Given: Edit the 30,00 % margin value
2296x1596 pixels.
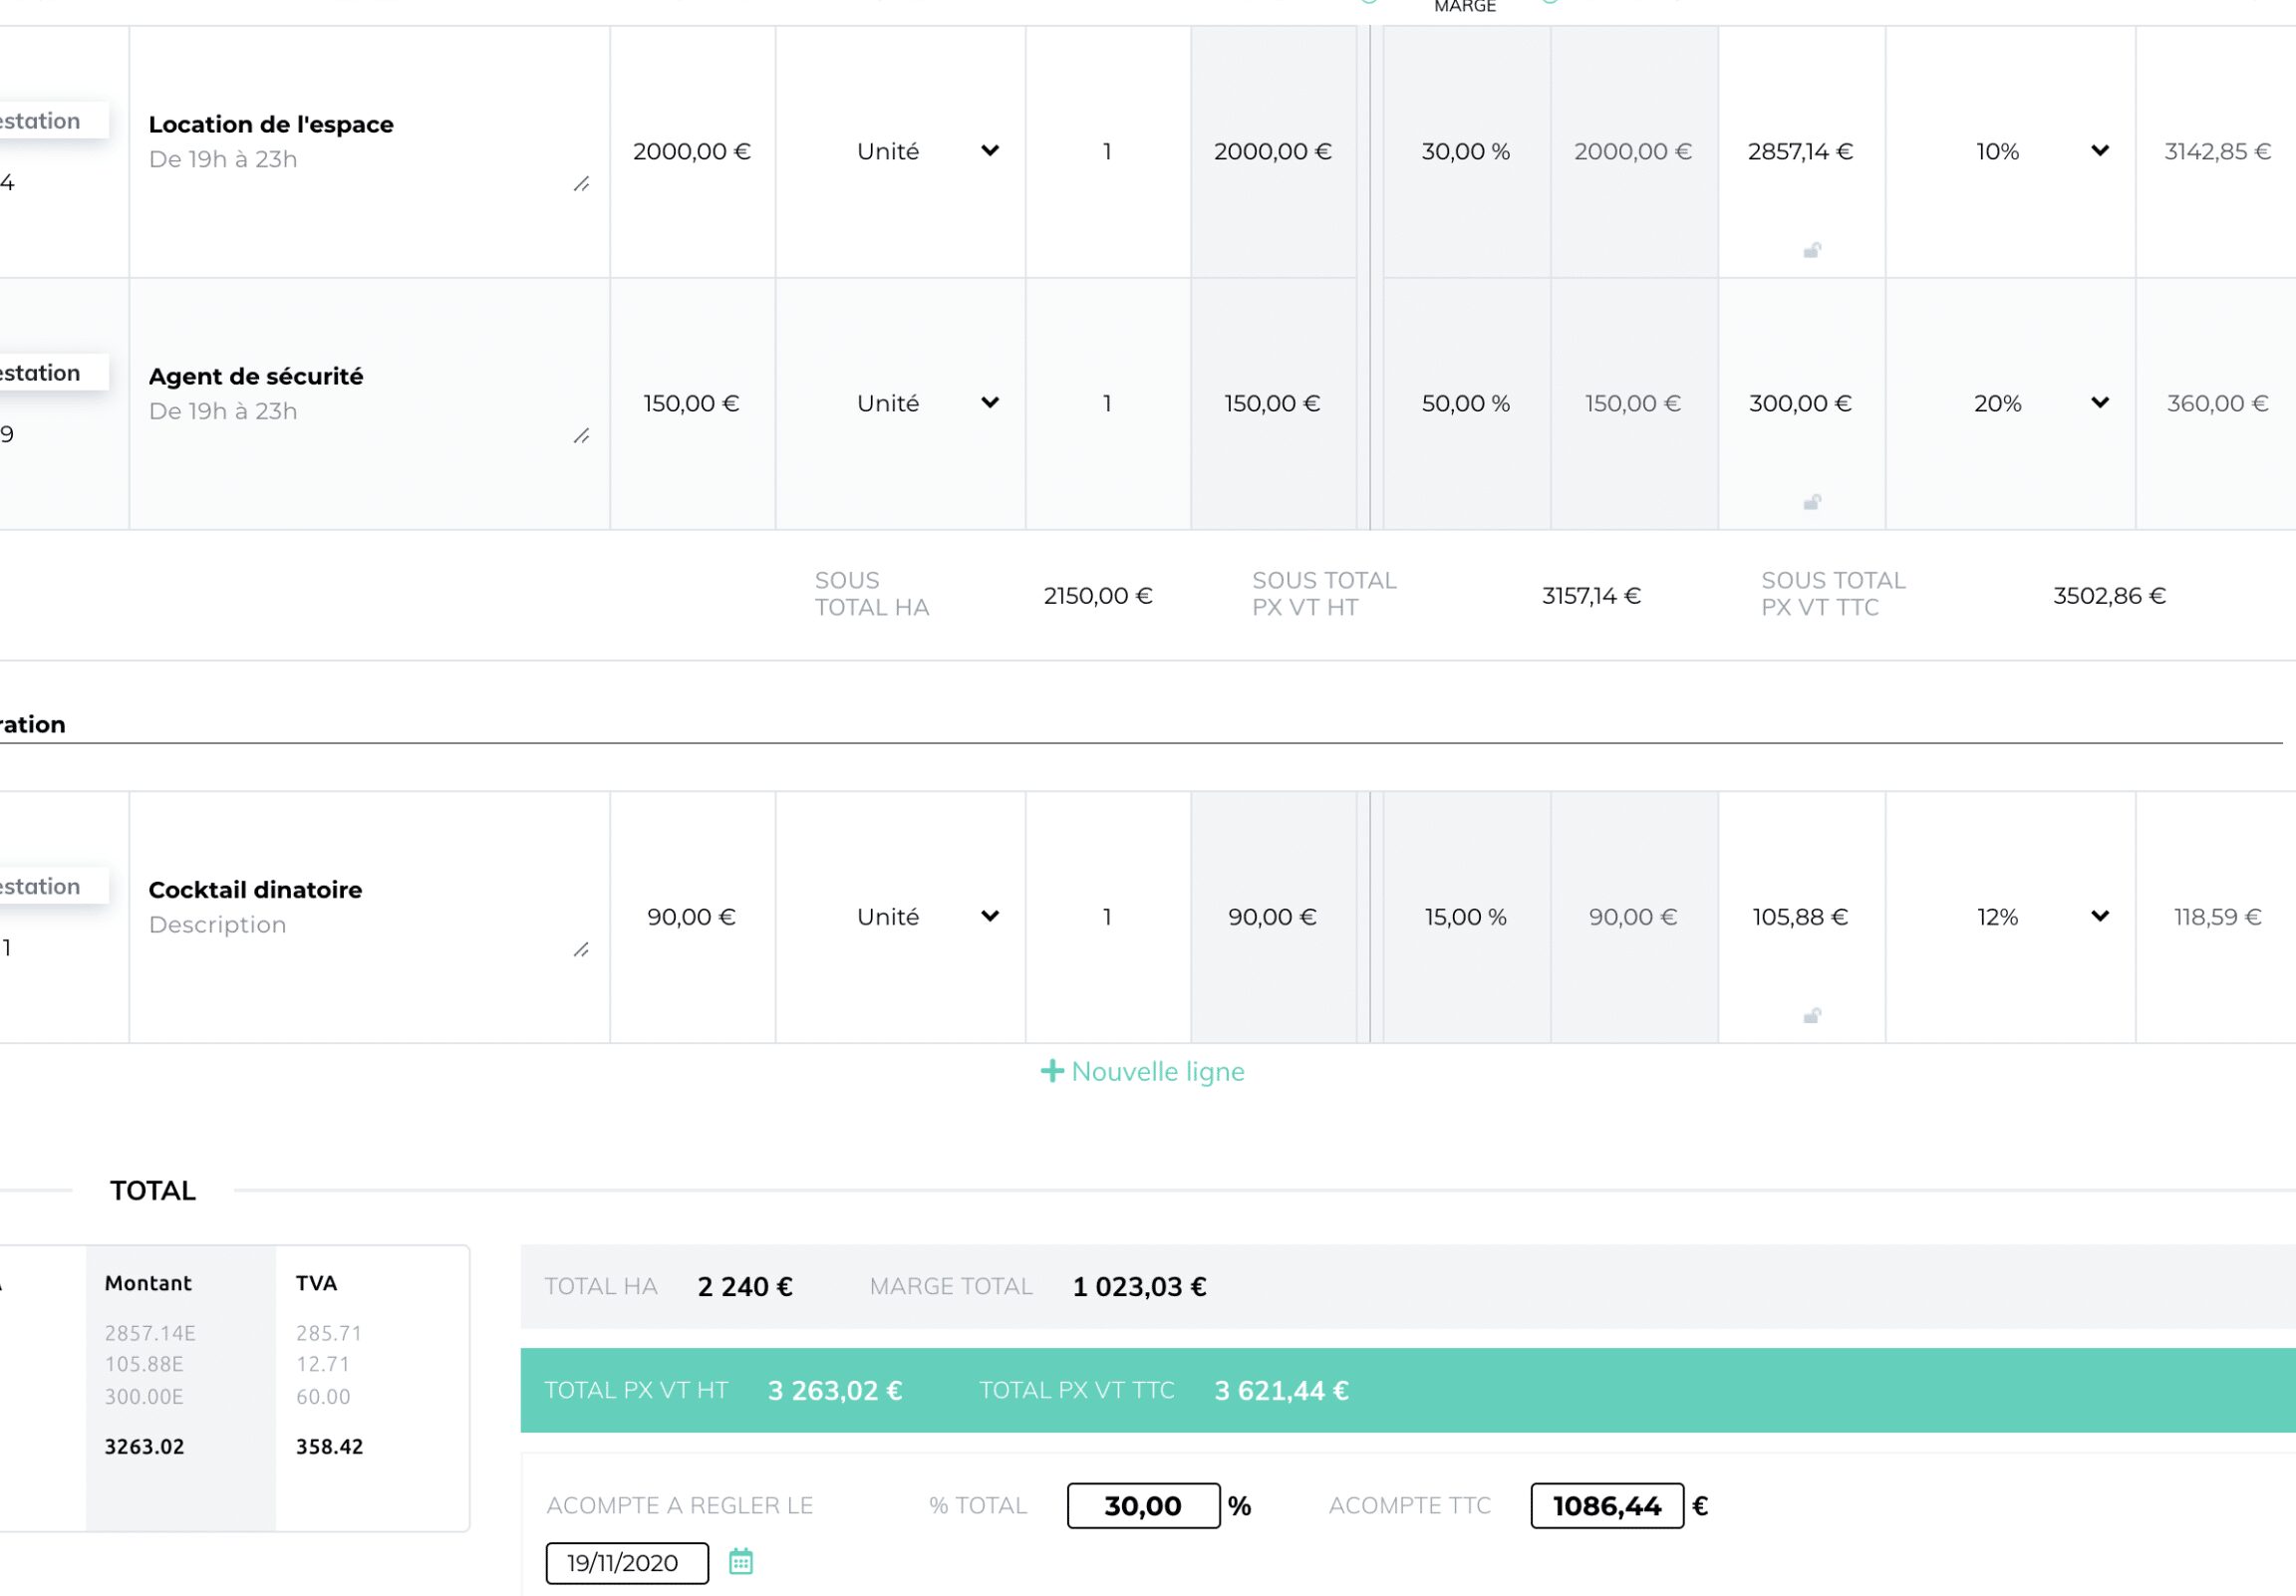Looking at the screenshot, I should [1466, 152].
